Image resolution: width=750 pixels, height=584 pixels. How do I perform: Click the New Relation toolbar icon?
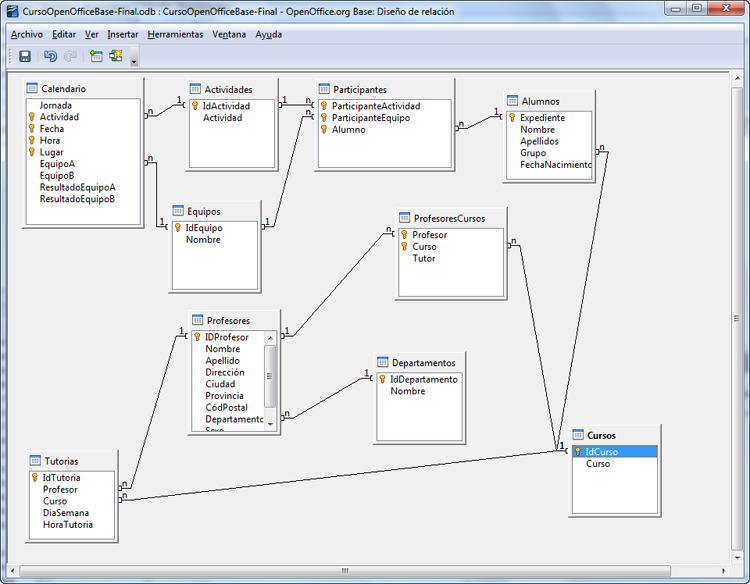[x=116, y=57]
